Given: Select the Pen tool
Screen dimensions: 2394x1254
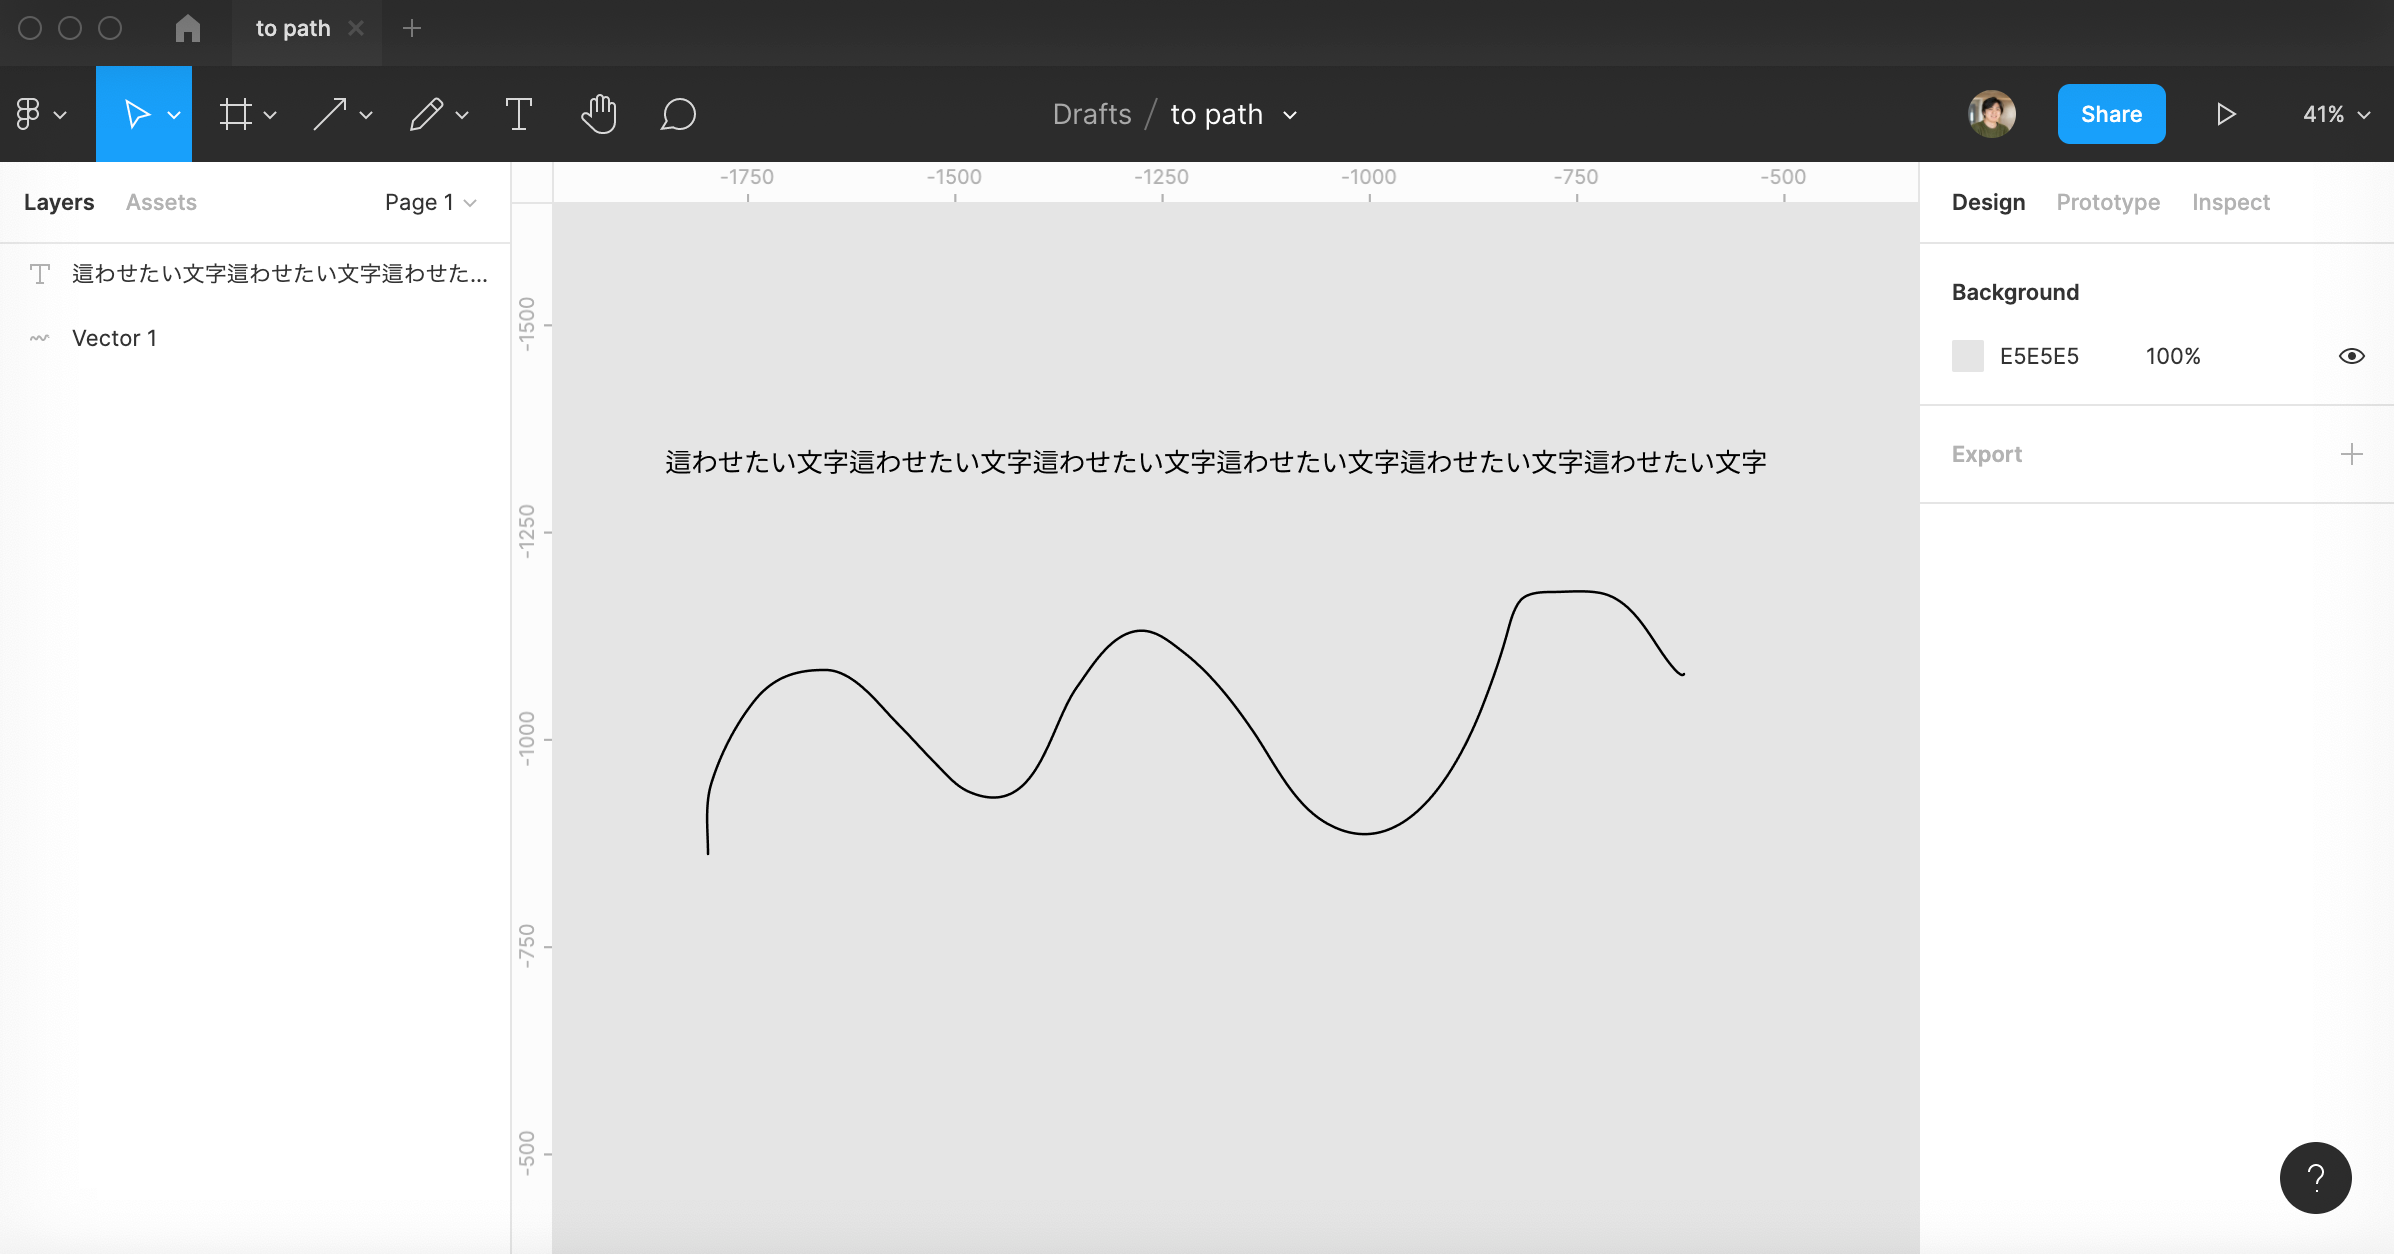Looking at the screenshot, I should 428,113.
